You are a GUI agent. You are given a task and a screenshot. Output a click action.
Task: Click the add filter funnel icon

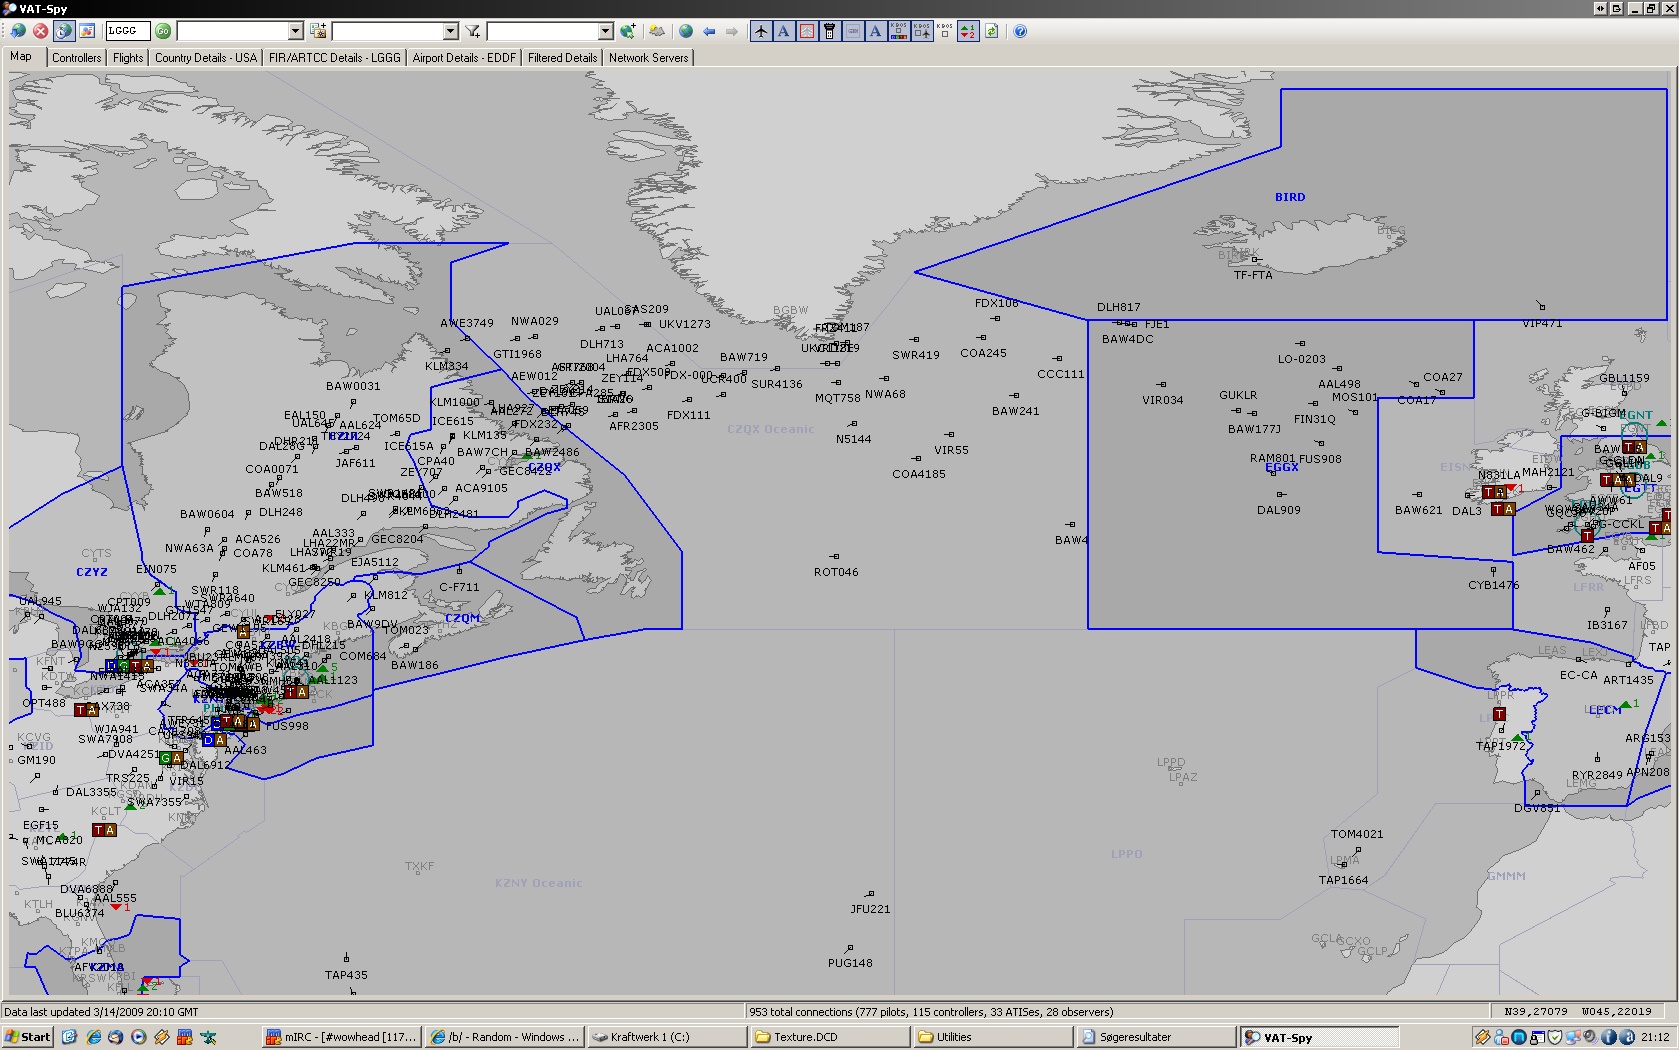473,31
